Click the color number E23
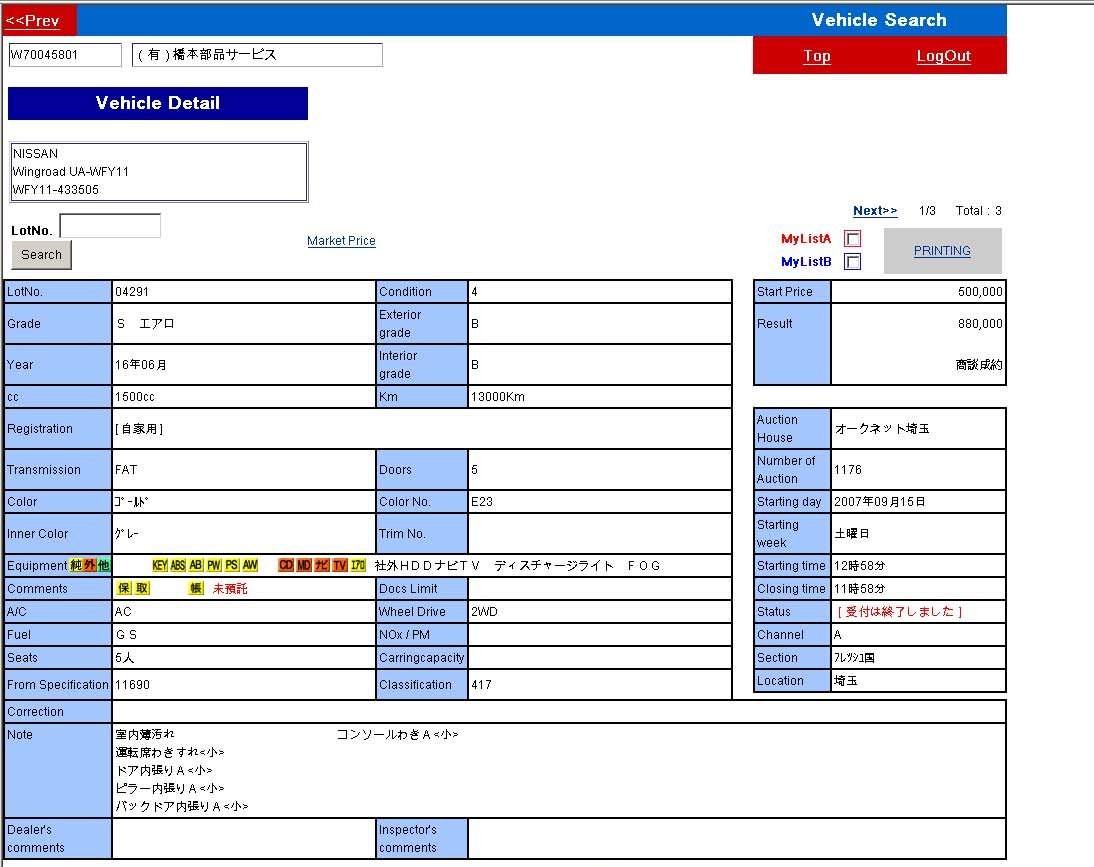 (x=482, y=502)
